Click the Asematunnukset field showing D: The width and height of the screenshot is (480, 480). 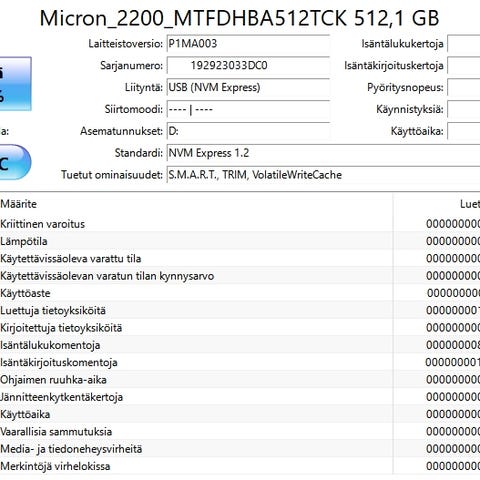(x=248, y=131)
